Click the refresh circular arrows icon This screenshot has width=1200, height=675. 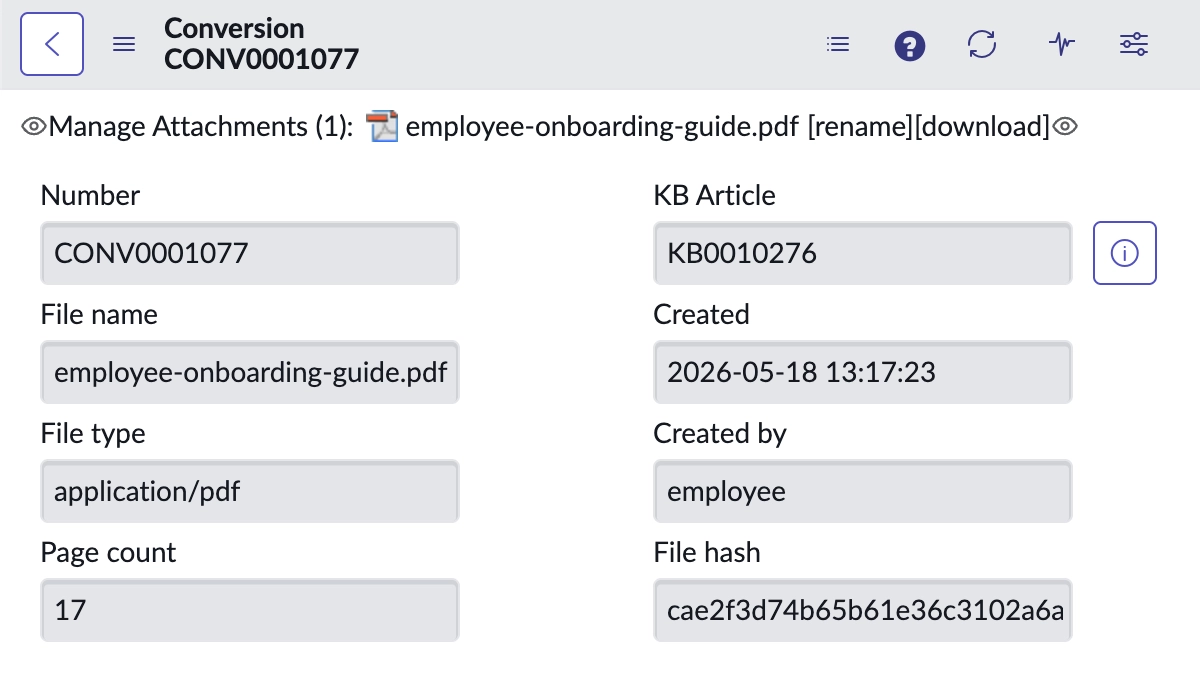point(982,44)
